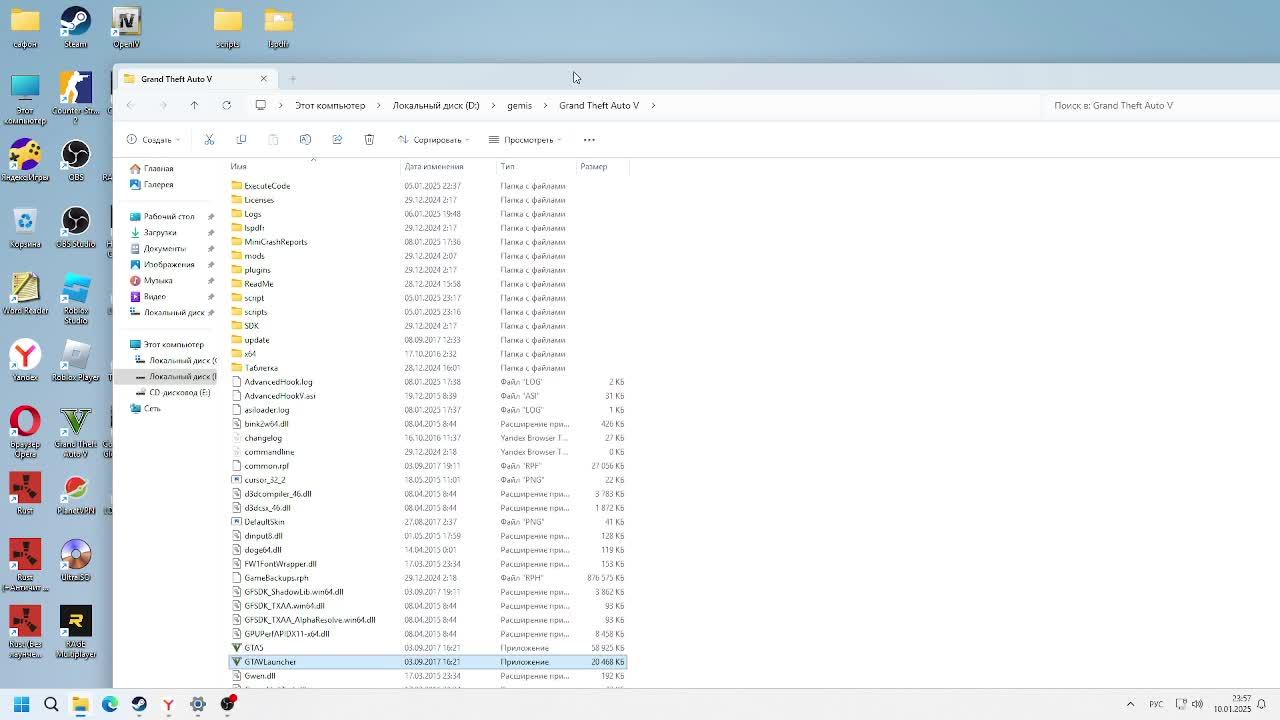Select the GTA5 application file

pyautogui.click(x=254, y=648)
